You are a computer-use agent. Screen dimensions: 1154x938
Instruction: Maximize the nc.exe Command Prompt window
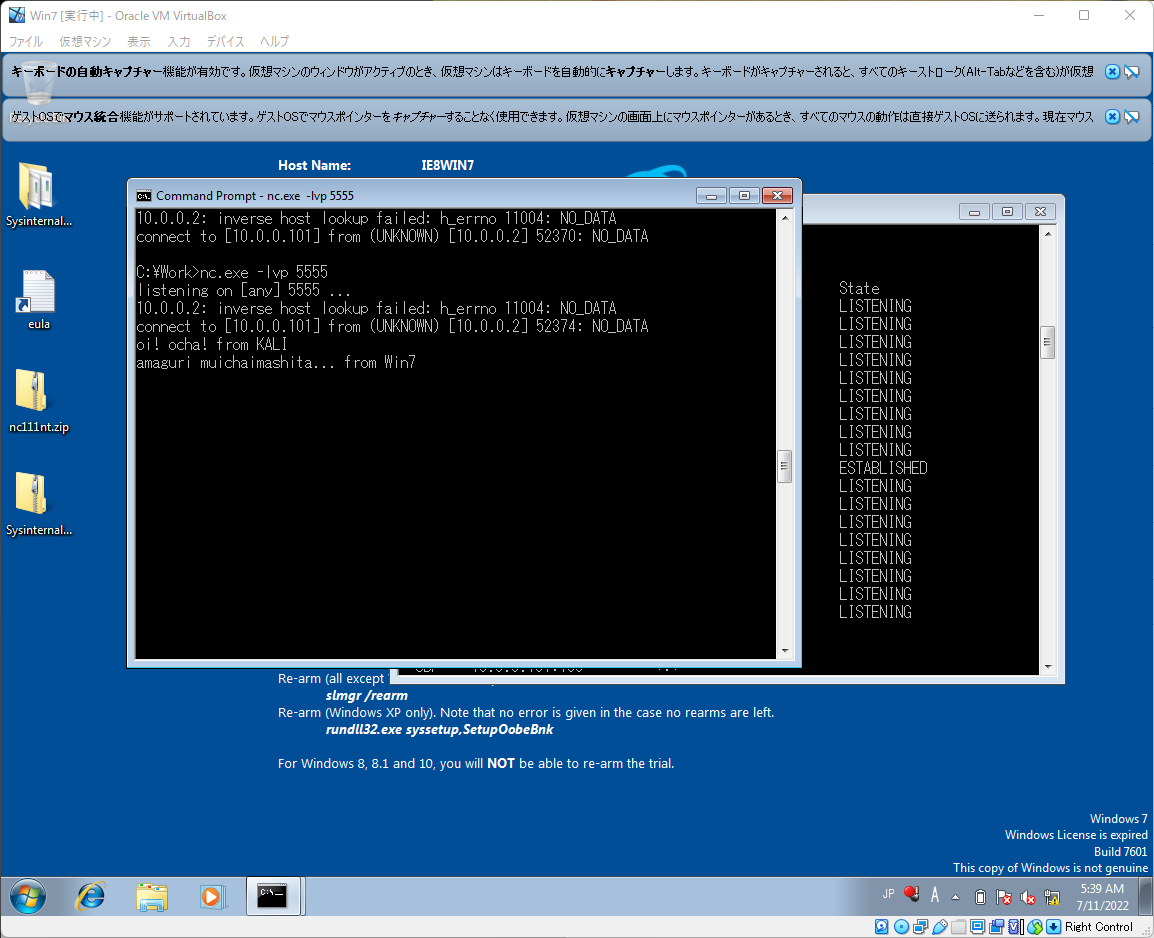coord(744,196)
